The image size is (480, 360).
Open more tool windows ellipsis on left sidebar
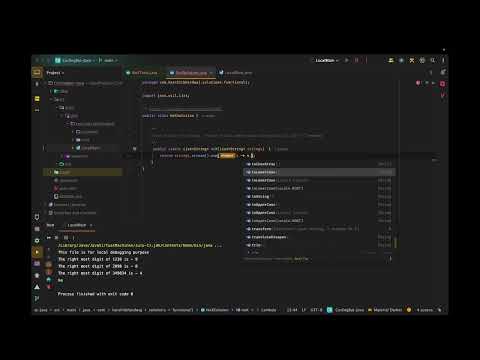37,110
